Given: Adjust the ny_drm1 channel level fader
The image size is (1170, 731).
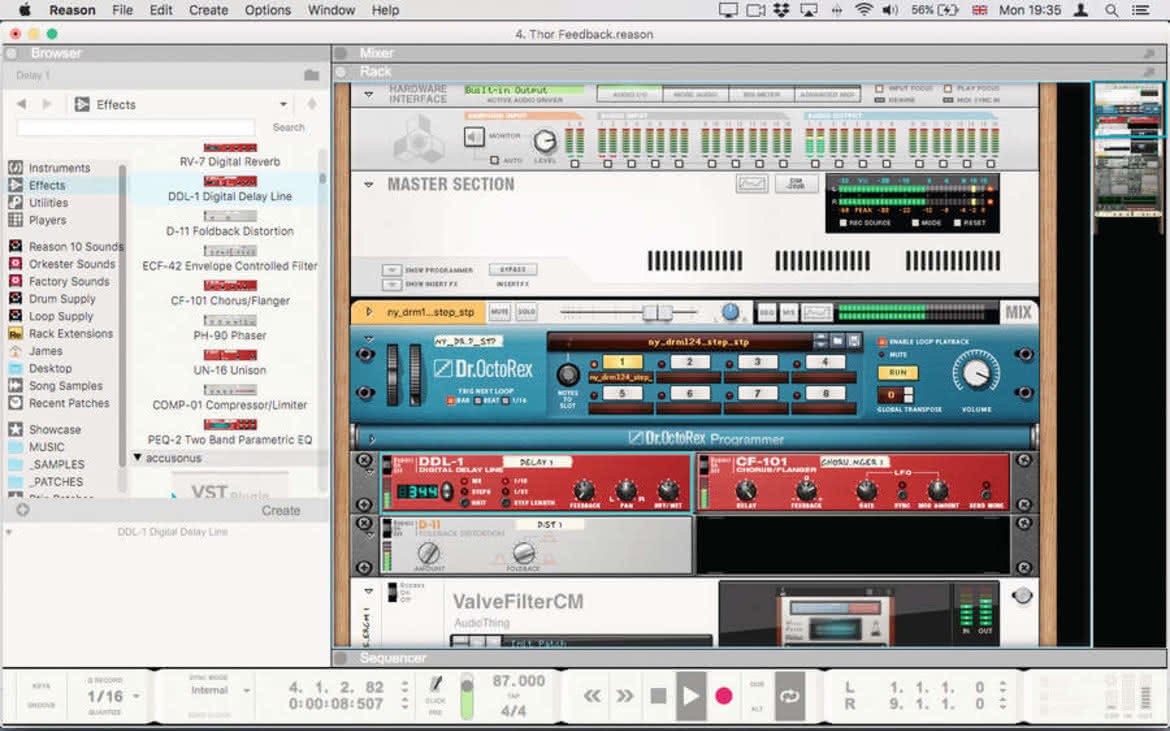Looking at the screenshot, I should pyautogui.click(x=657, y=313).
